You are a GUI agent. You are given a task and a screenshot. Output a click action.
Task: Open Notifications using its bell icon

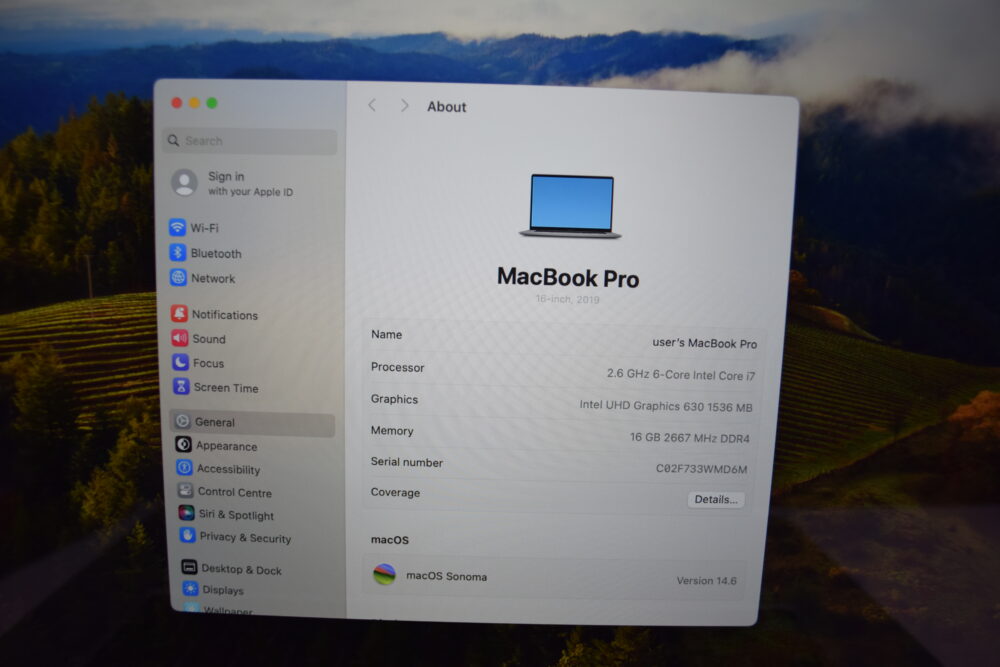(x=180, y=313)
